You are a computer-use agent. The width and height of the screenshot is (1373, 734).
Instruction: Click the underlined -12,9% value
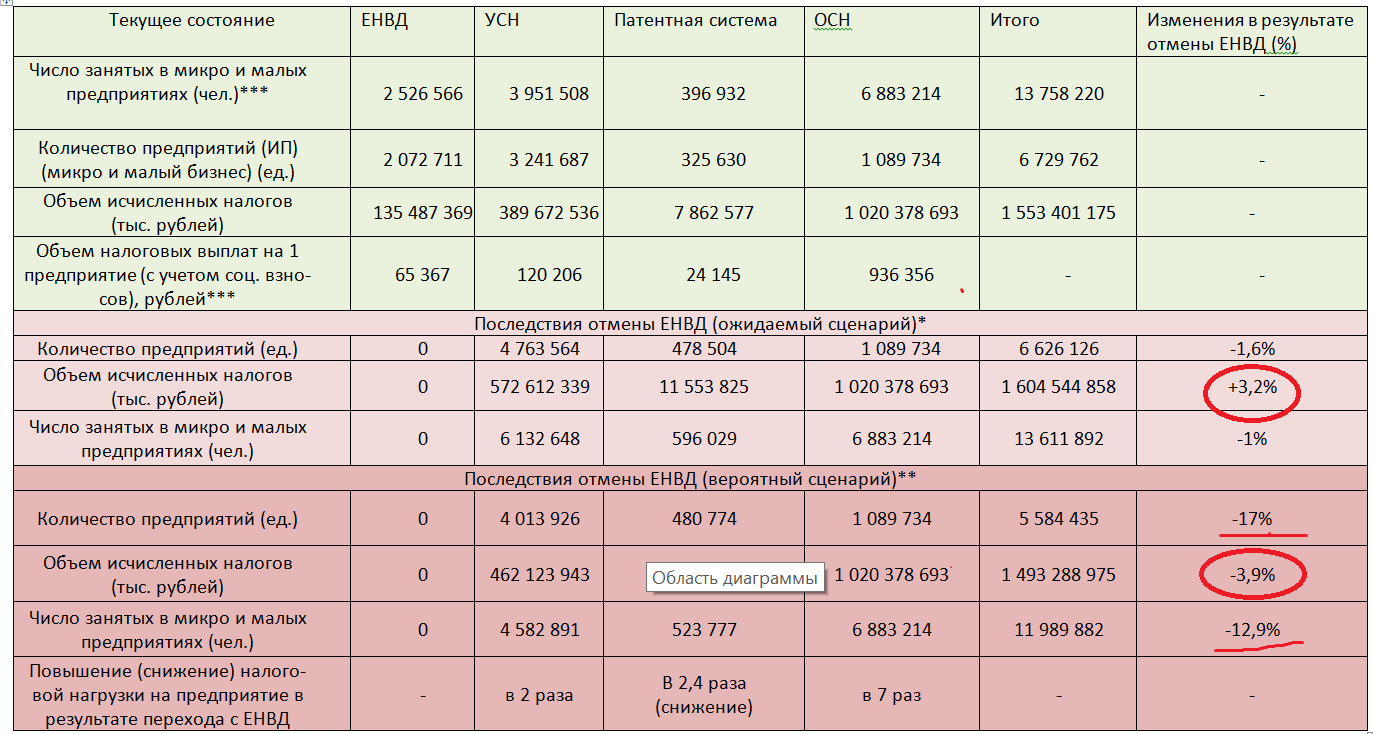click(1251, 630)
